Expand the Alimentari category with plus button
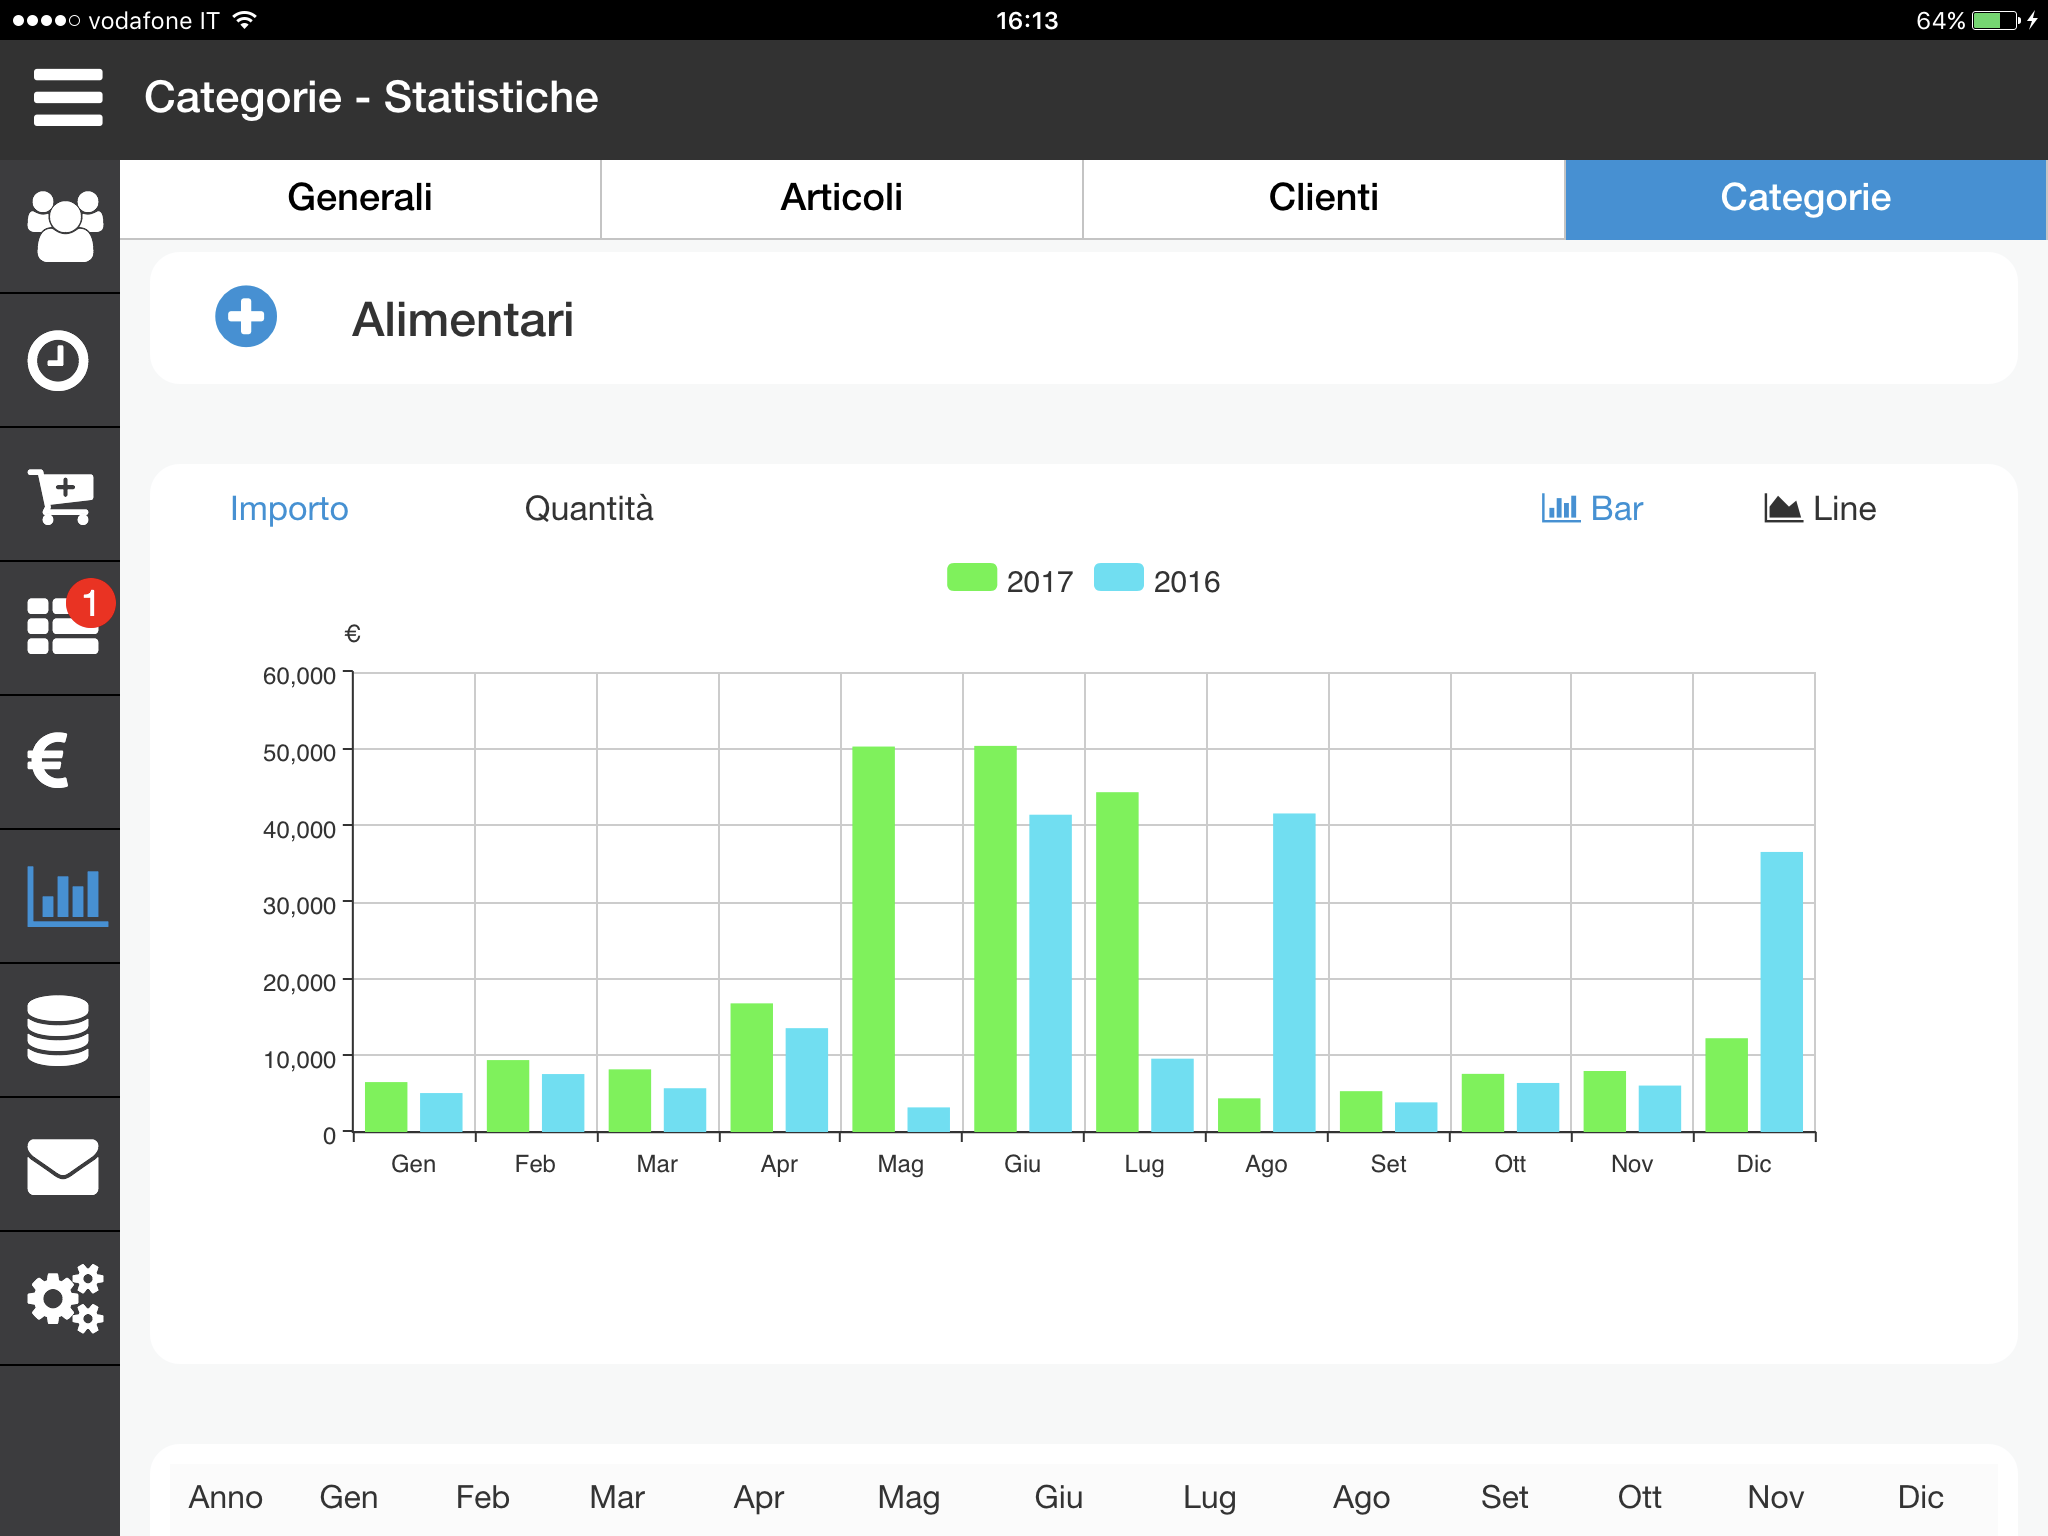 tap(246, 317)
